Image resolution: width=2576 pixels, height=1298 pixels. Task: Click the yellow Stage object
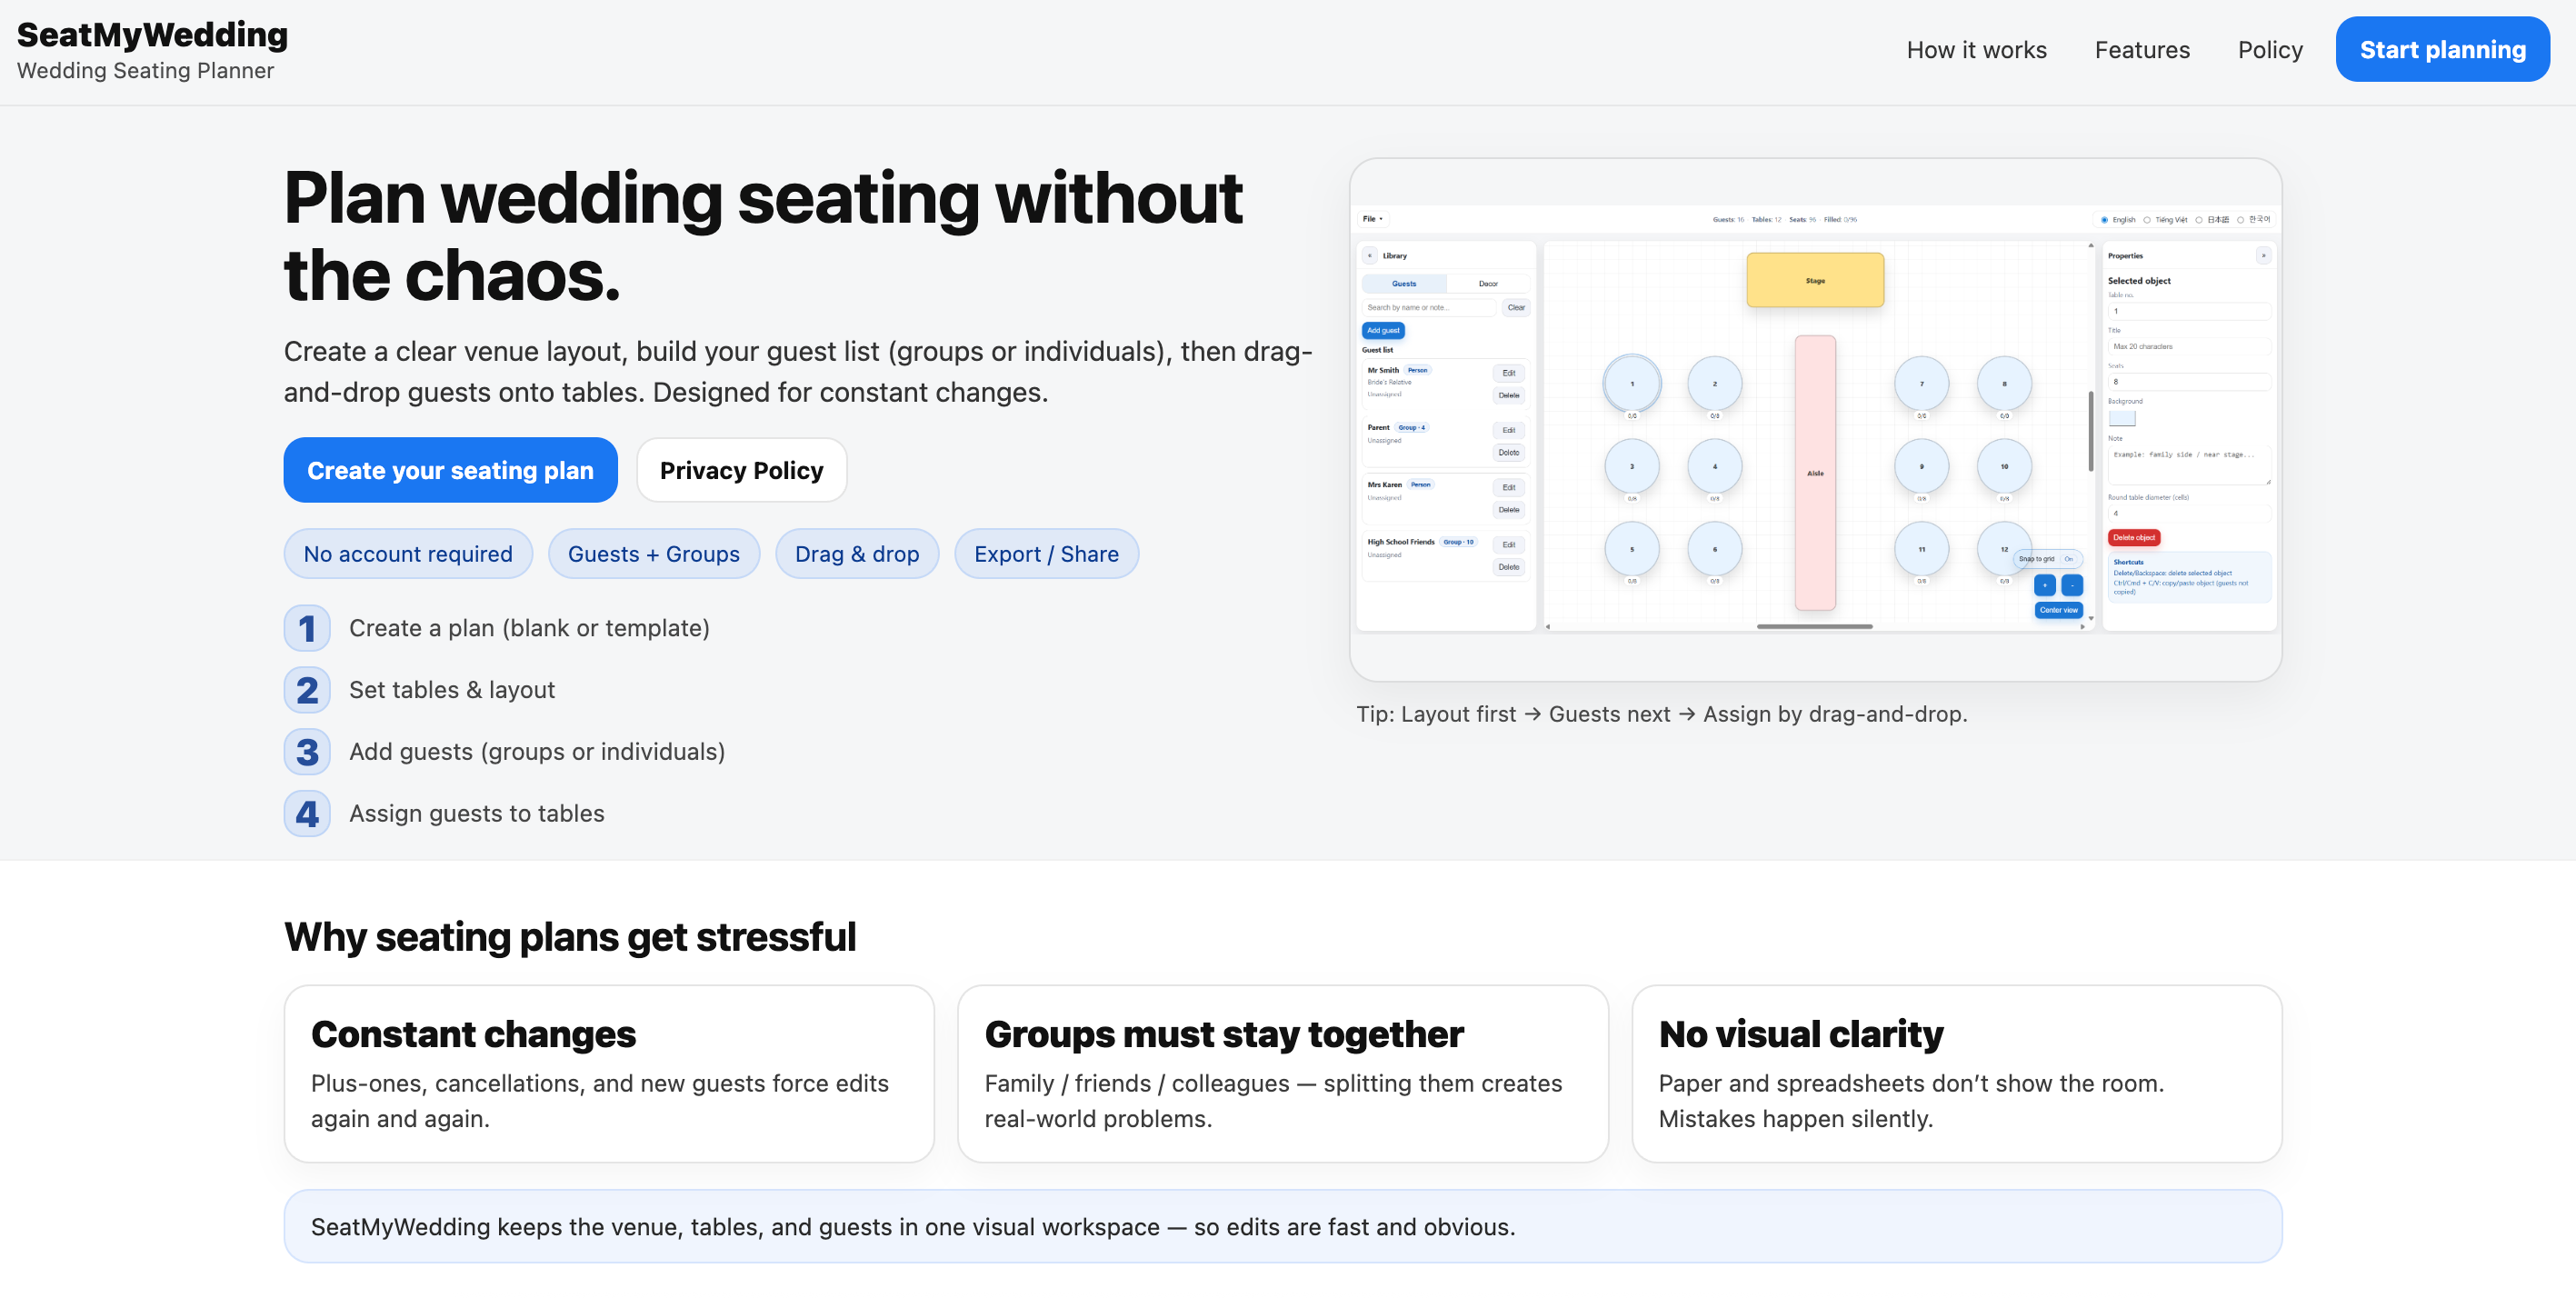pos(1815,280)
